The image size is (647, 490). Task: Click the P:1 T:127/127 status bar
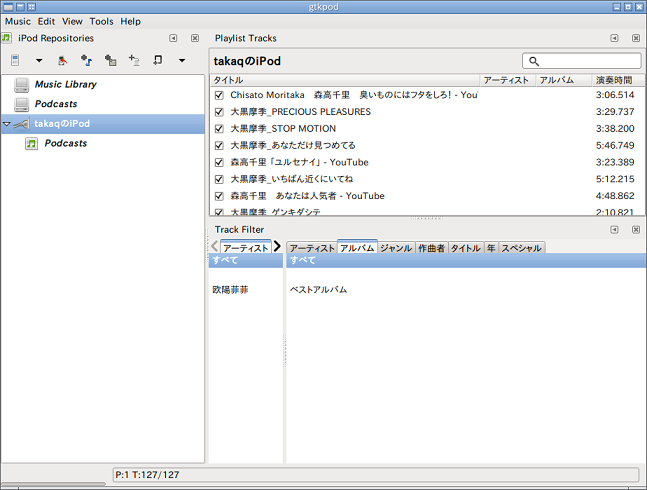(x=376, y=475)
